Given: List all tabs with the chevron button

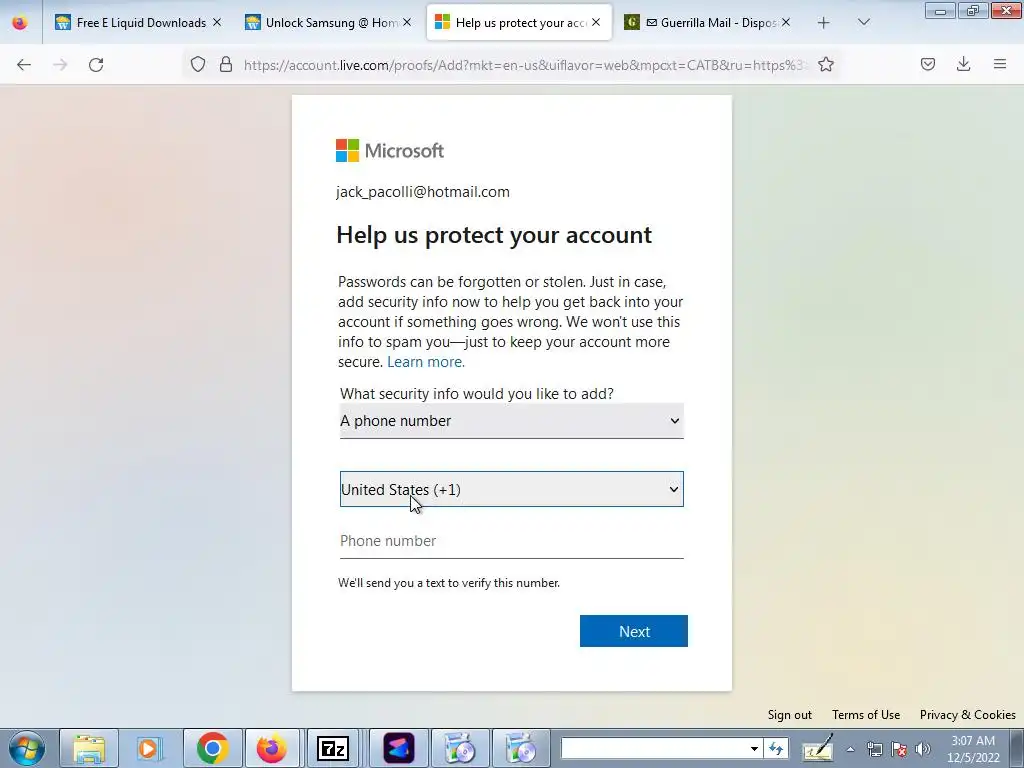Looking at the screenshot, I should (864, 22).
